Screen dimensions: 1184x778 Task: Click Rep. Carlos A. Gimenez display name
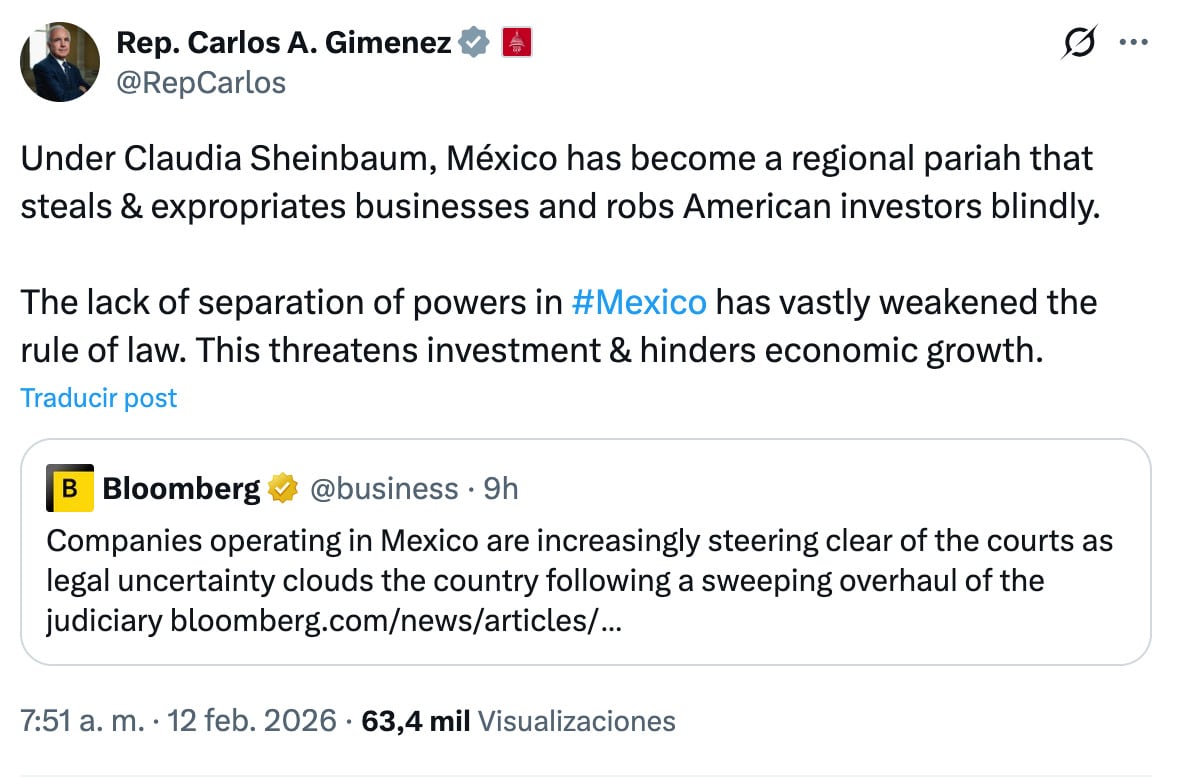[285, 41]
